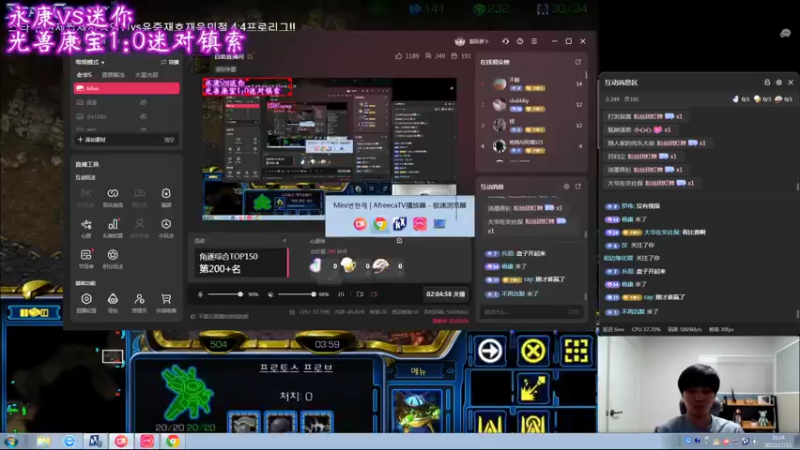Open the hamburger menu in app header

click(x=534, y=41)
